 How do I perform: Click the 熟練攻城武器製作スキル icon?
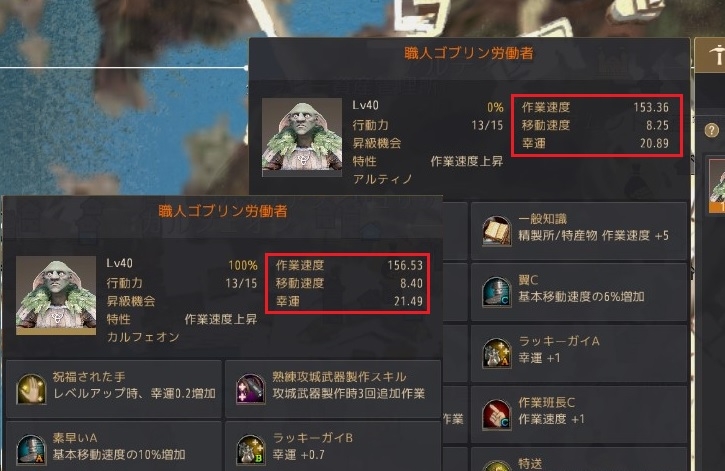coord(251,389)
